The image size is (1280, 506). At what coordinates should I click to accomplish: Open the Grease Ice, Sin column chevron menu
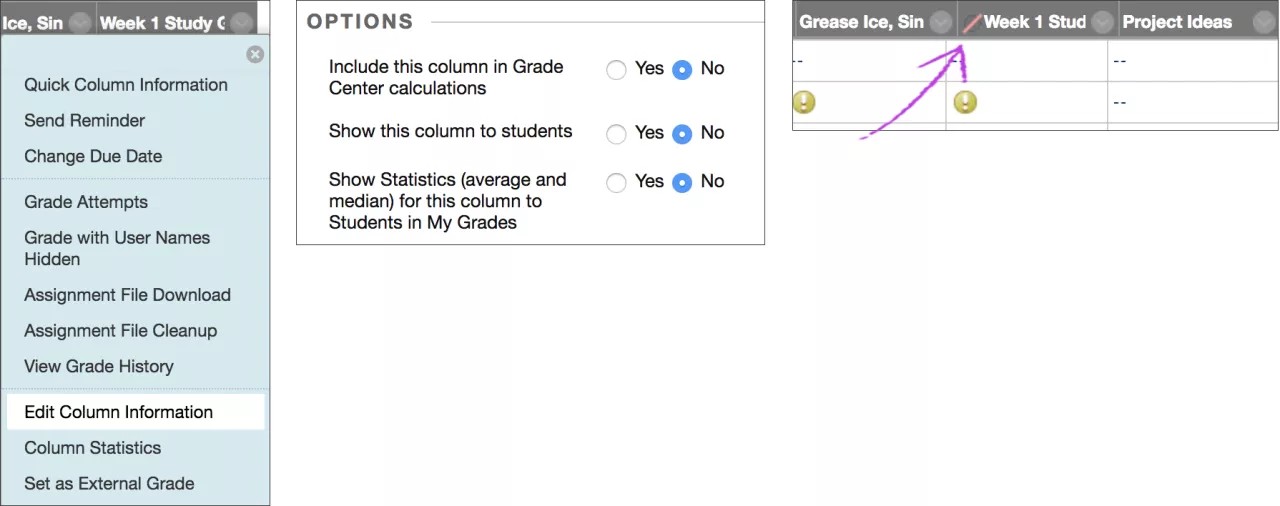940,22
